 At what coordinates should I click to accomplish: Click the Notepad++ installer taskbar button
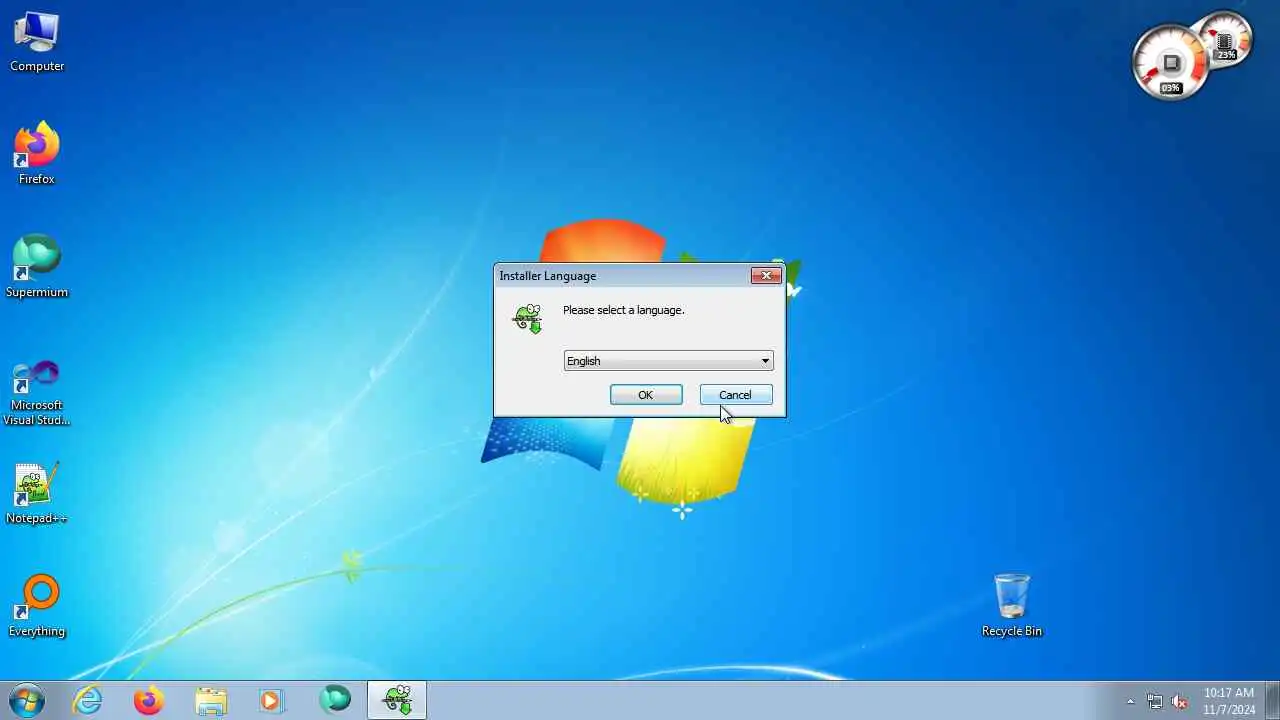(398, 700)
